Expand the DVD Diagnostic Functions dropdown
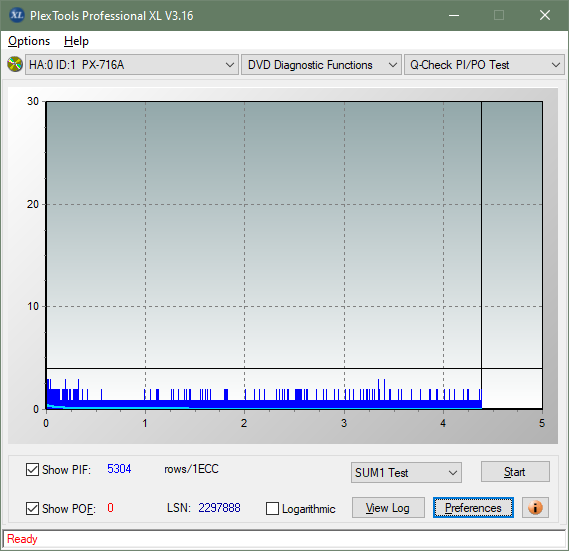Screen dimensions: 569x551 point(321,65)
